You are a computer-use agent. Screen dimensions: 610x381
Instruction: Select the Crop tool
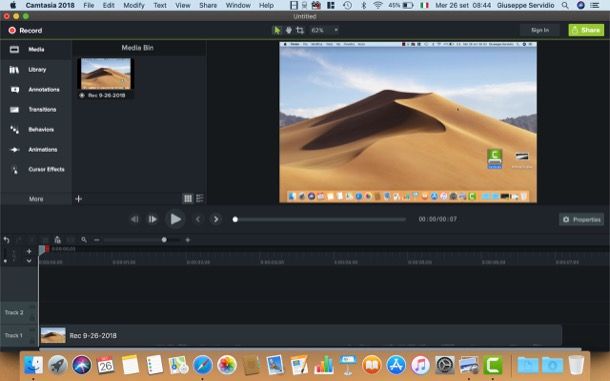point(300,30)
